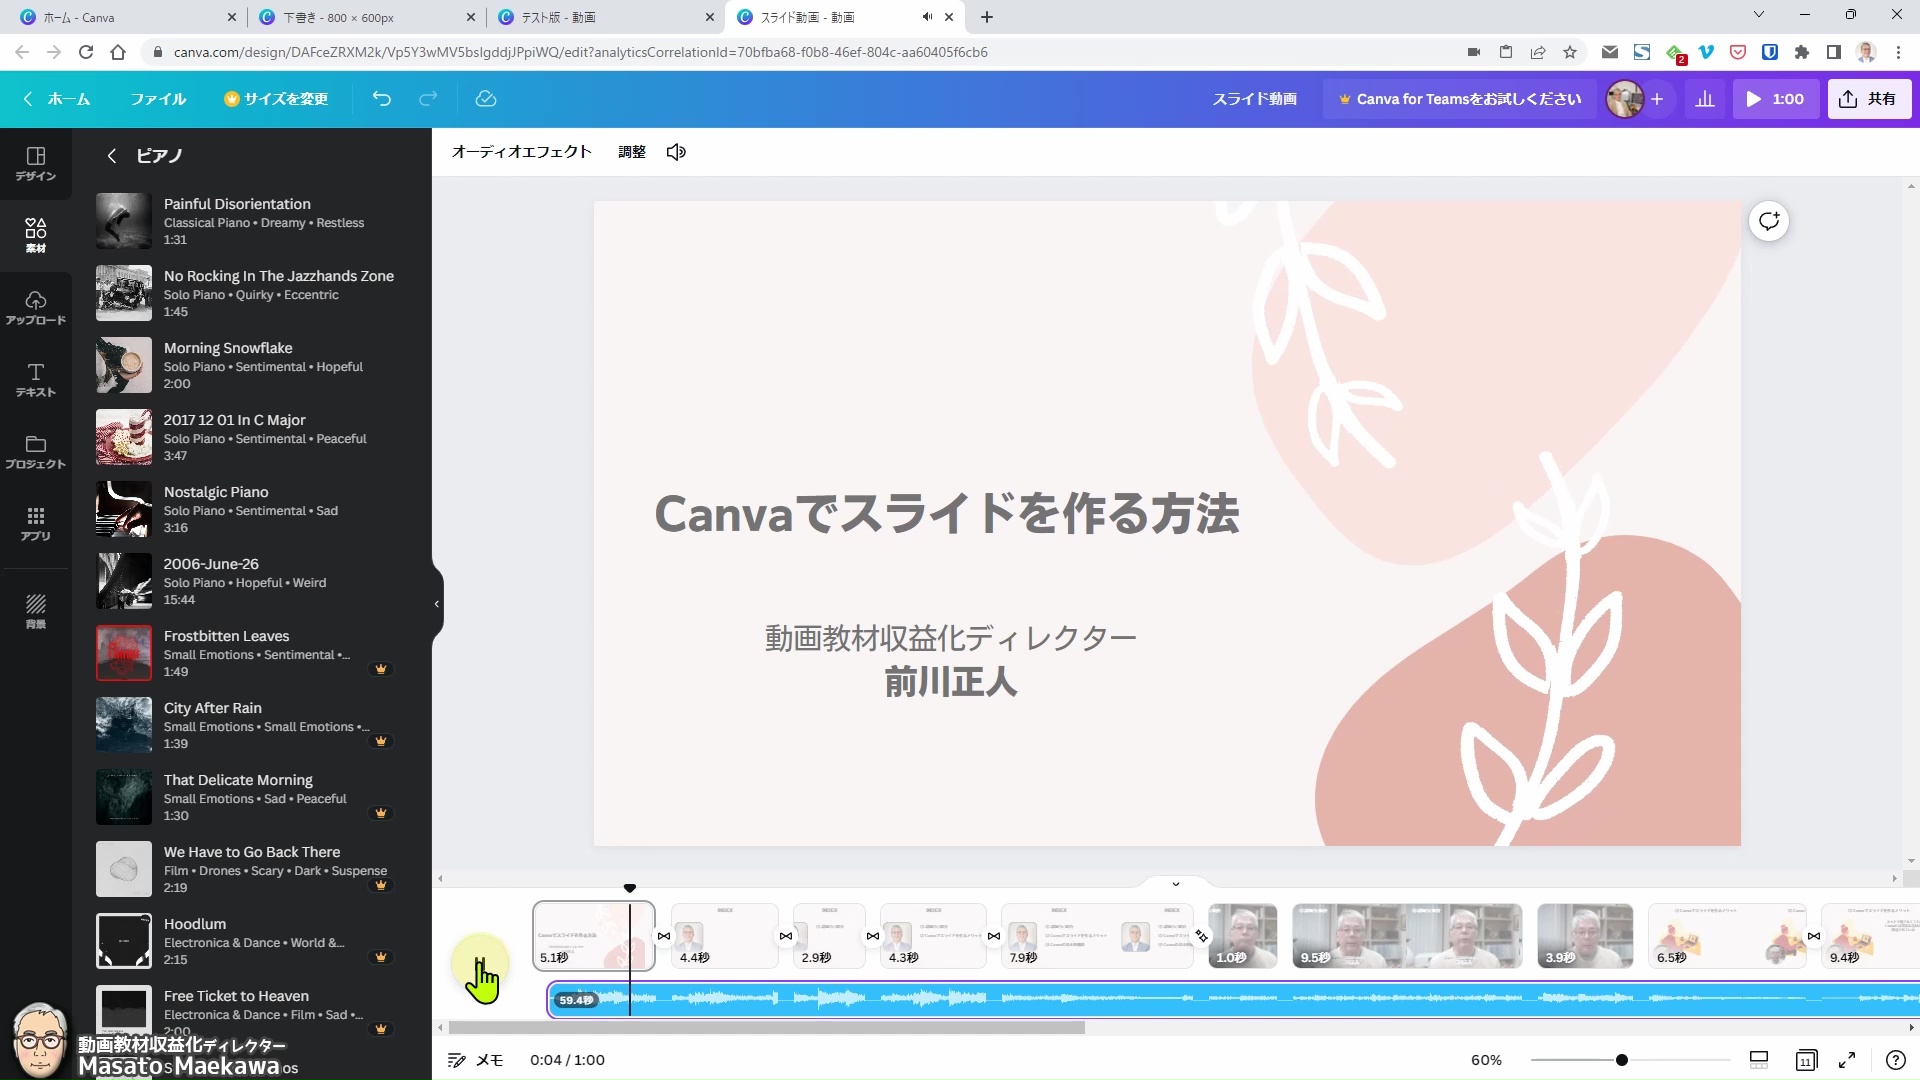Screen dimensions: 1920x1080
Task: Select the 9.5秒 video clip
Action: pyautogui.click(x=1407, y=936)
